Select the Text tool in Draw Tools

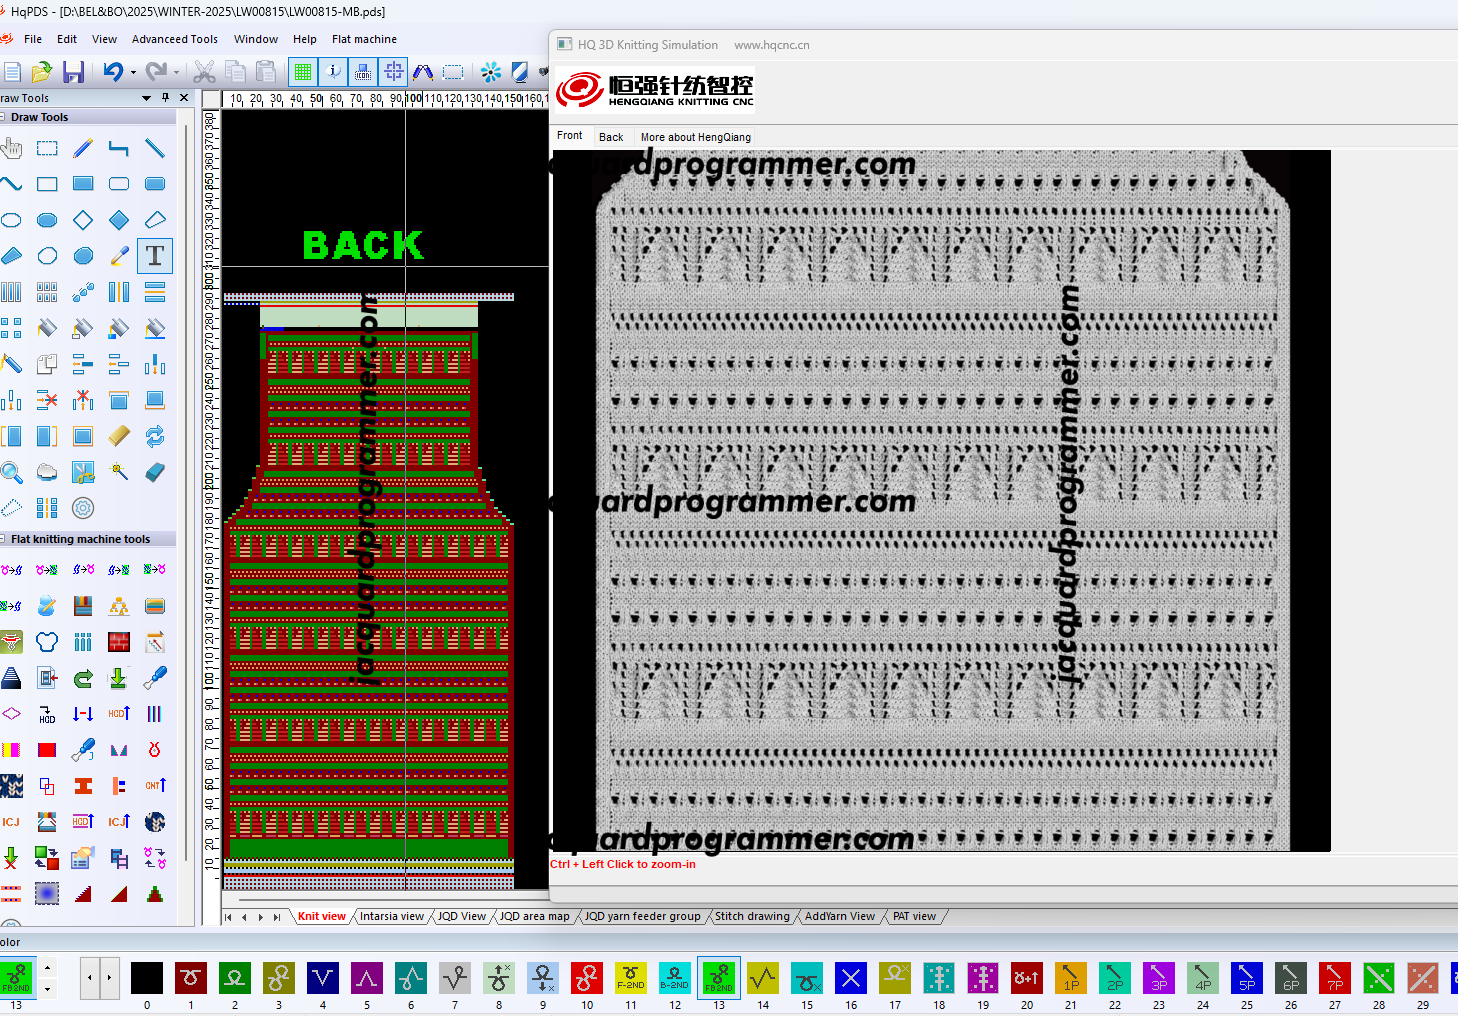pos(155,256)
